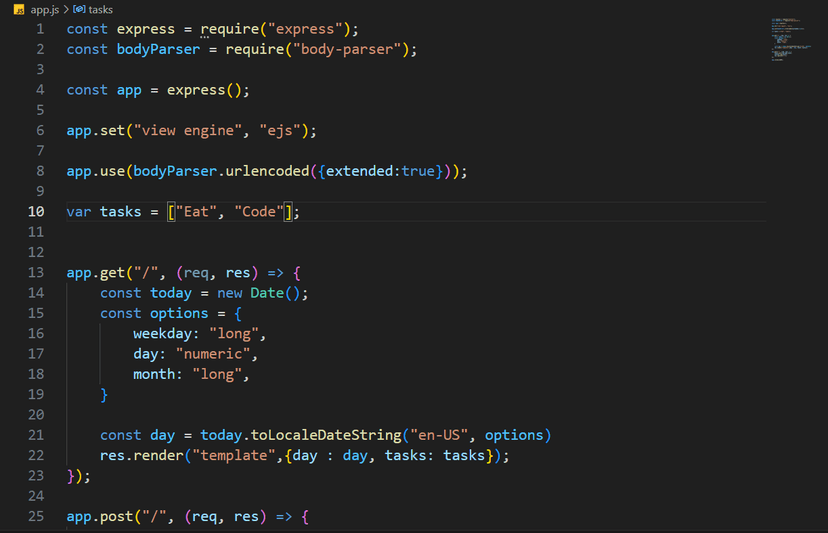This screenshot has height=533, width=828.
Task: Click the today constant on line 14
Action: (171, 293)
